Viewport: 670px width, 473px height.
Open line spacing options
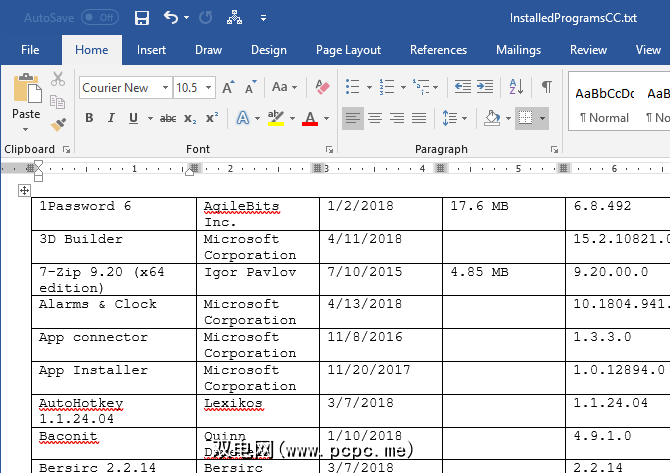point(454,118)
